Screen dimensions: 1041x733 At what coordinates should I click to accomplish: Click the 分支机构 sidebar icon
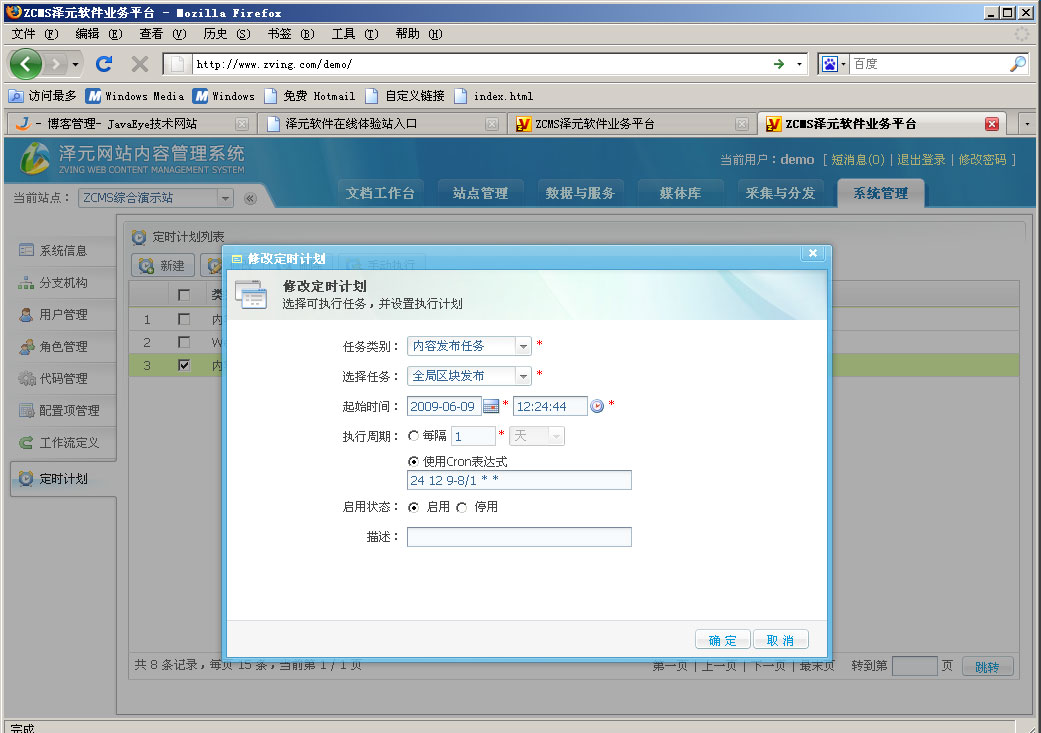26,283
